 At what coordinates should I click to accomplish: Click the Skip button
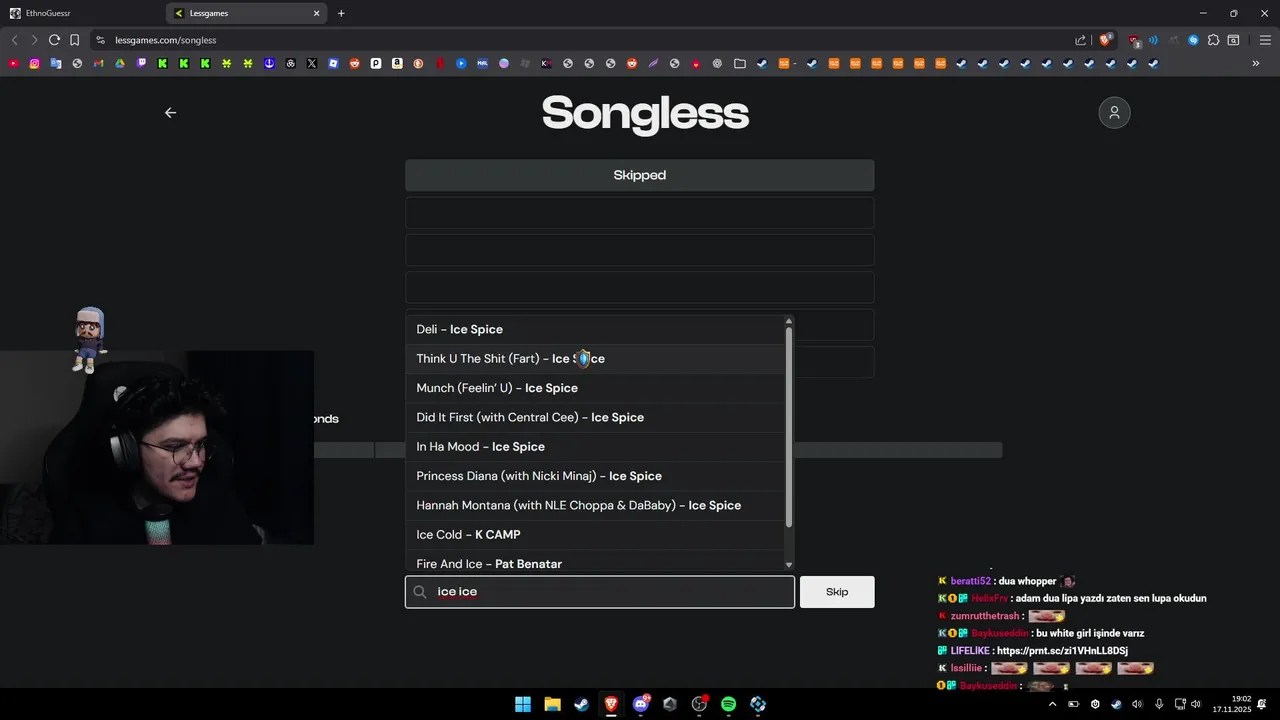[837, 592]
